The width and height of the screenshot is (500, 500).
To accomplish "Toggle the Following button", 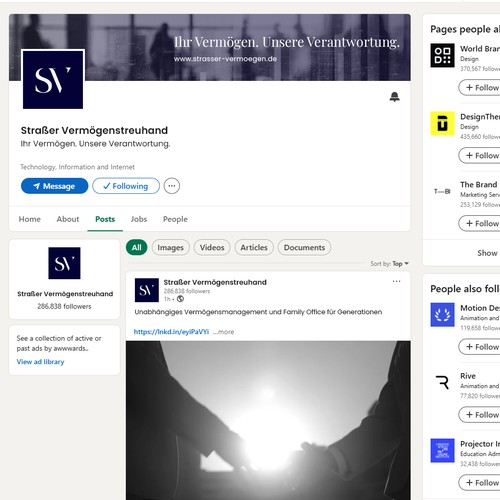I will coord(126,186).
